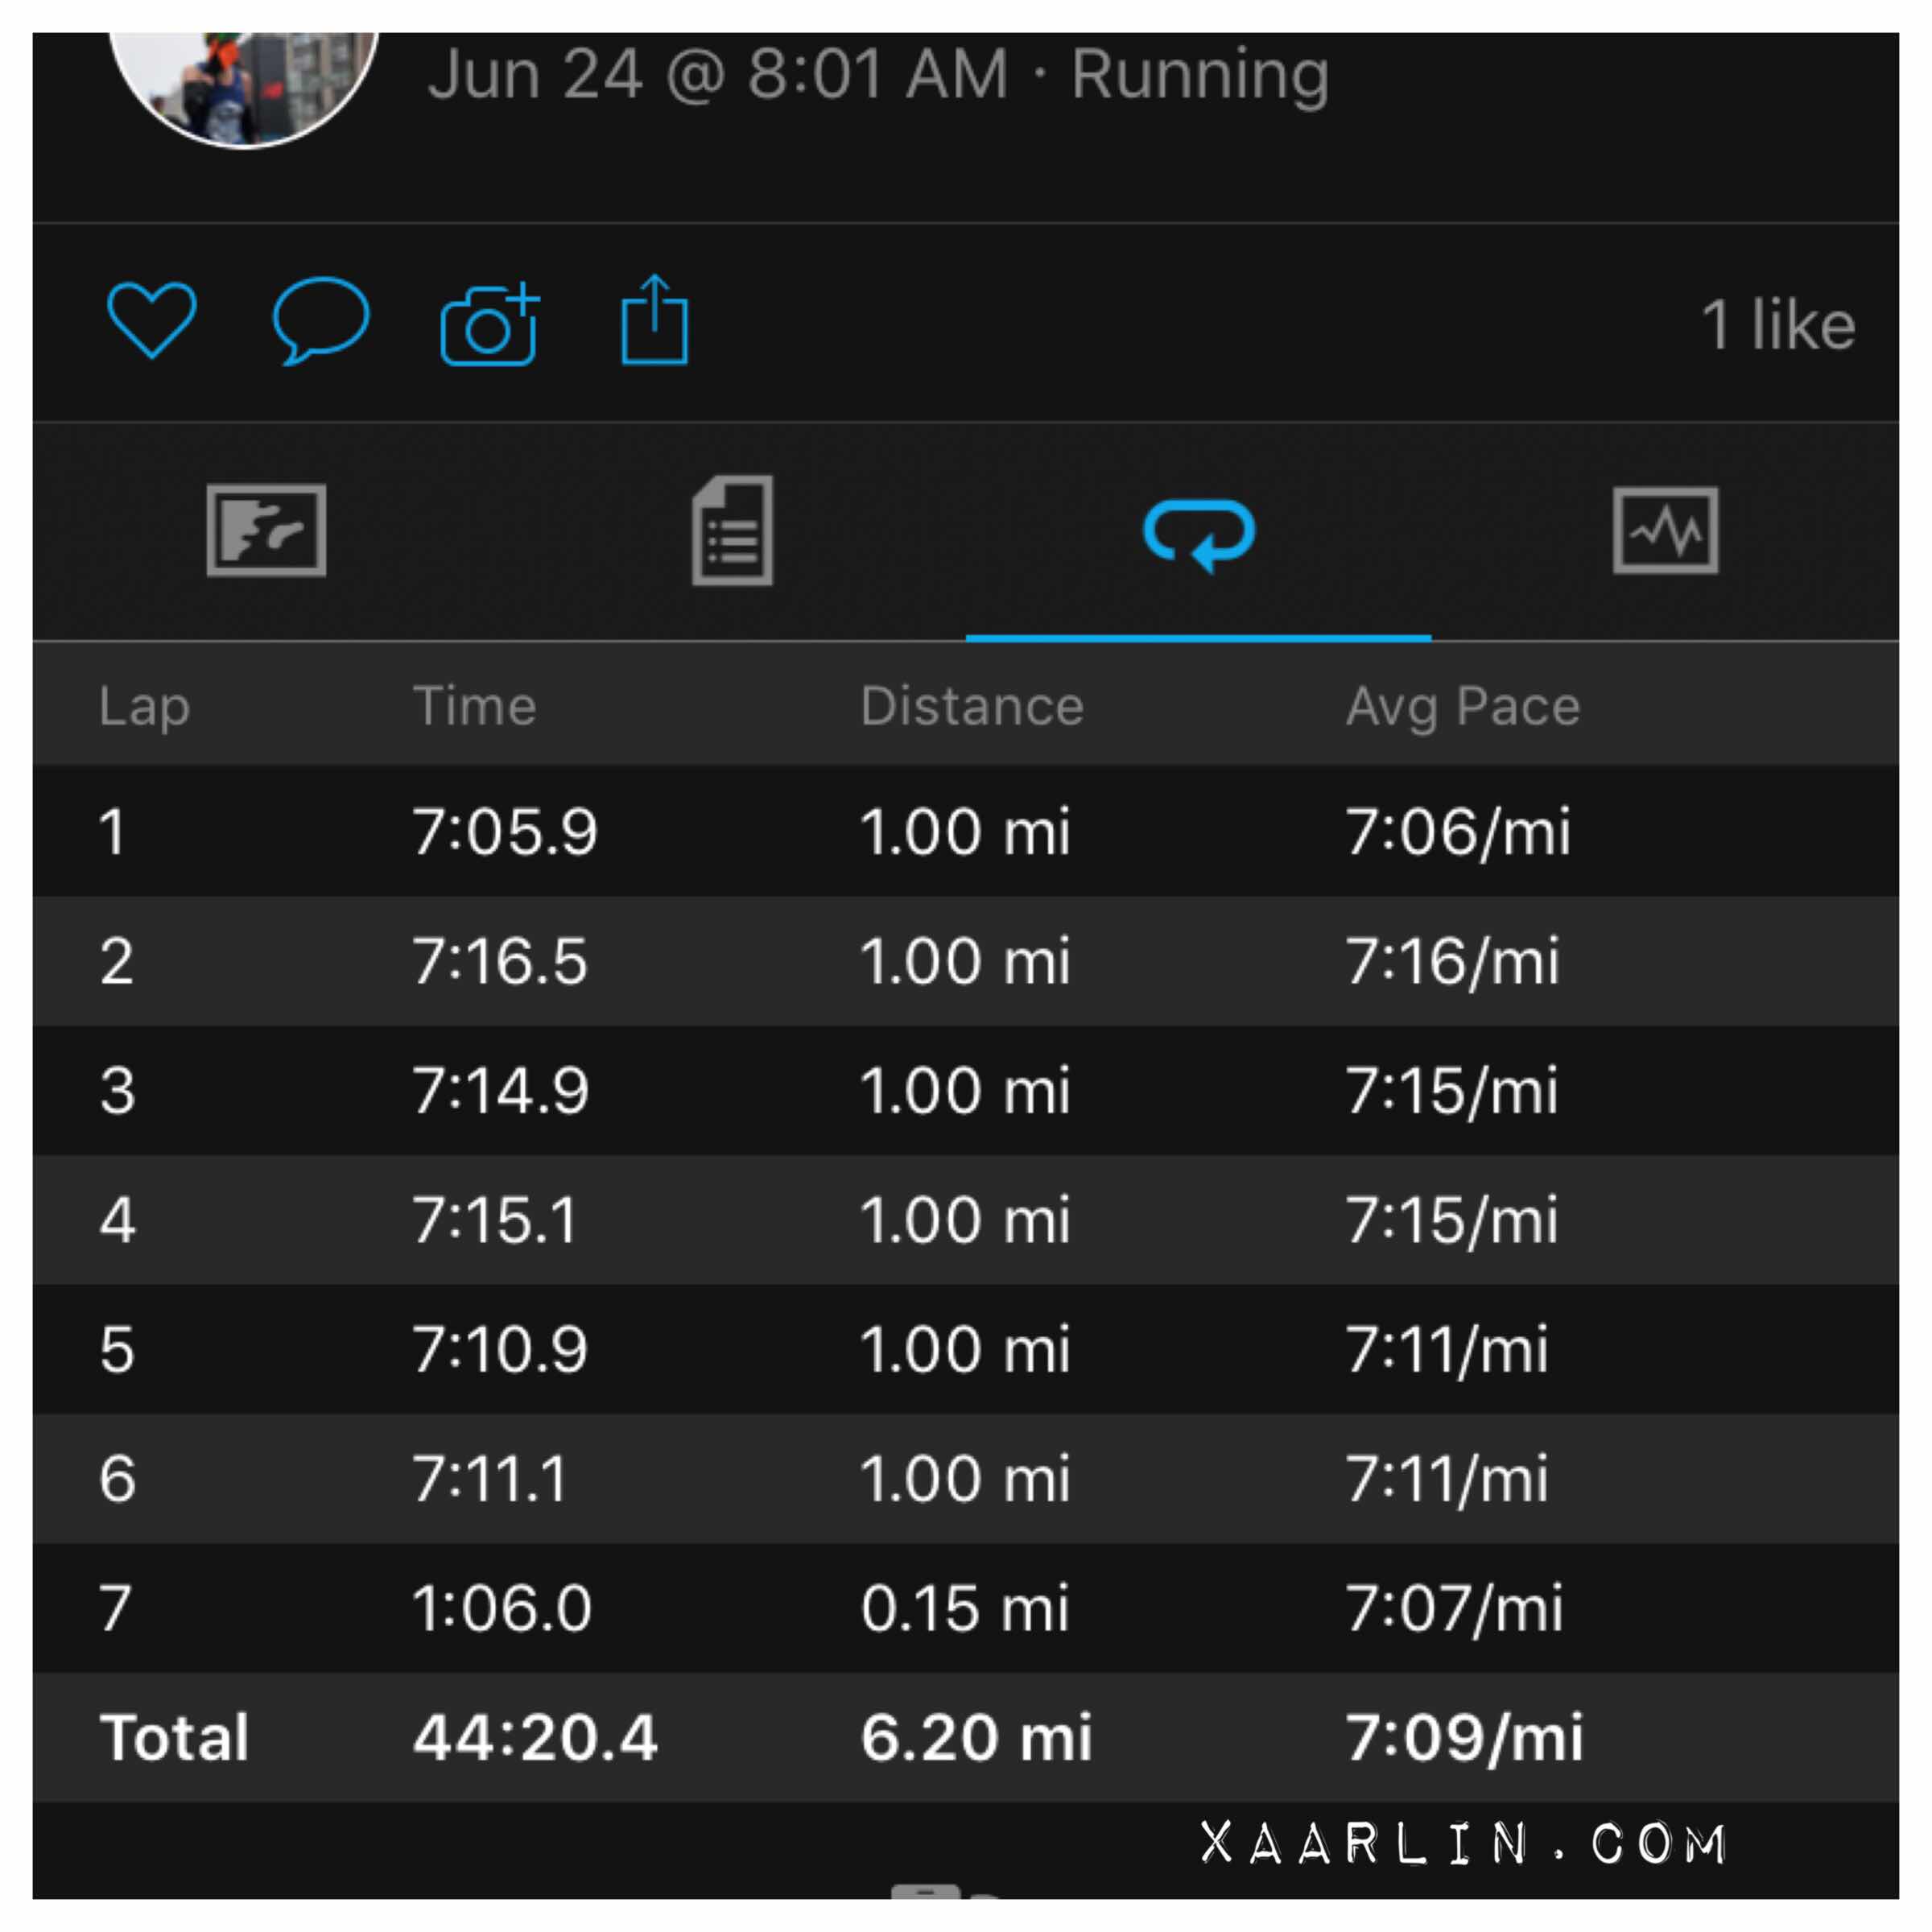Switch to the stats document tab icon
This screenshot has height=1932, width=1932.
(x=732, y=530)
